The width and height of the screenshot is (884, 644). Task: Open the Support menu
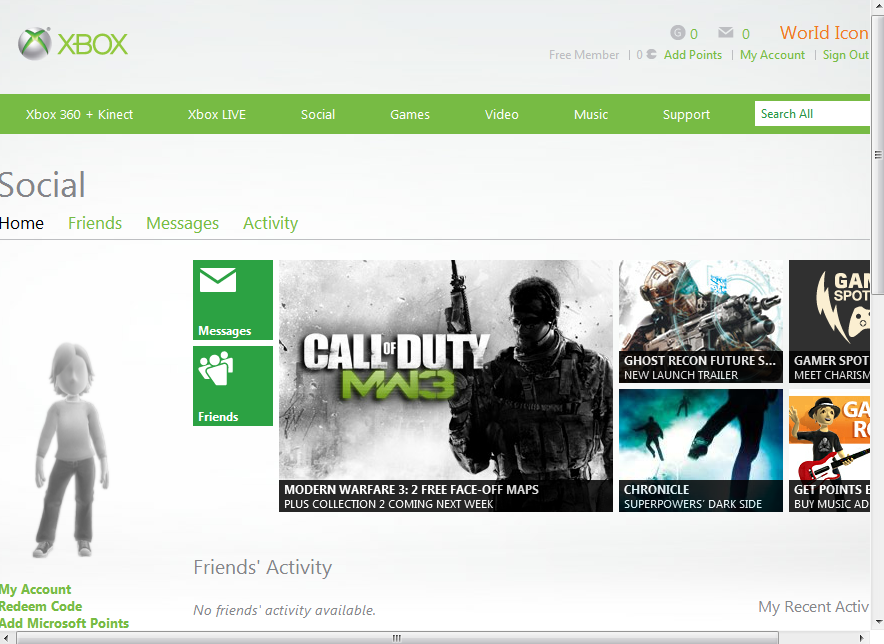tap(686, 114)
